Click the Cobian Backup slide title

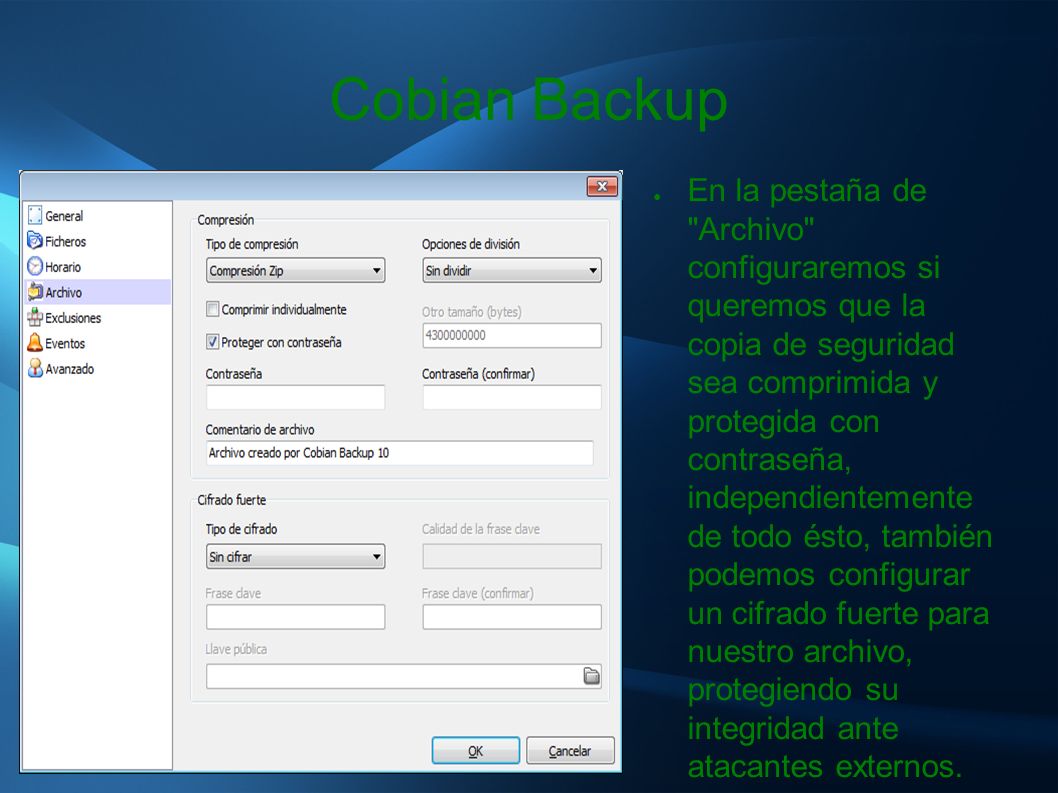528,100
